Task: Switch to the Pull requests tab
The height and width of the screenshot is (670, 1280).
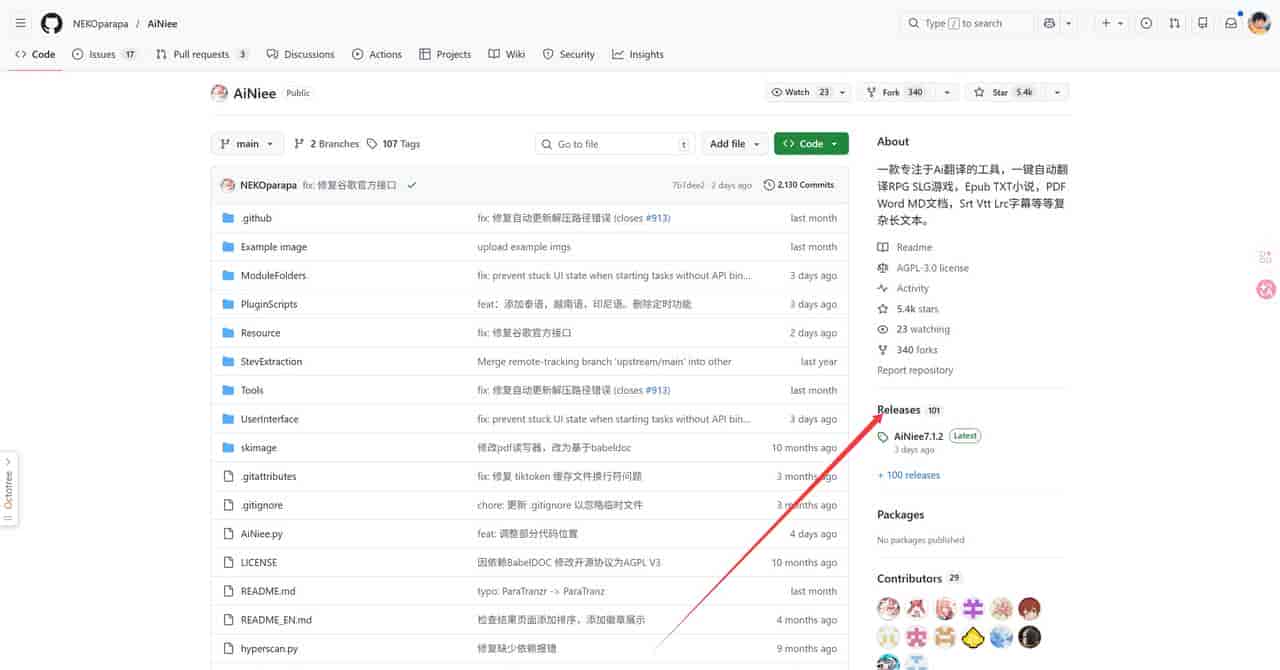Action: (x=202, y=54)
